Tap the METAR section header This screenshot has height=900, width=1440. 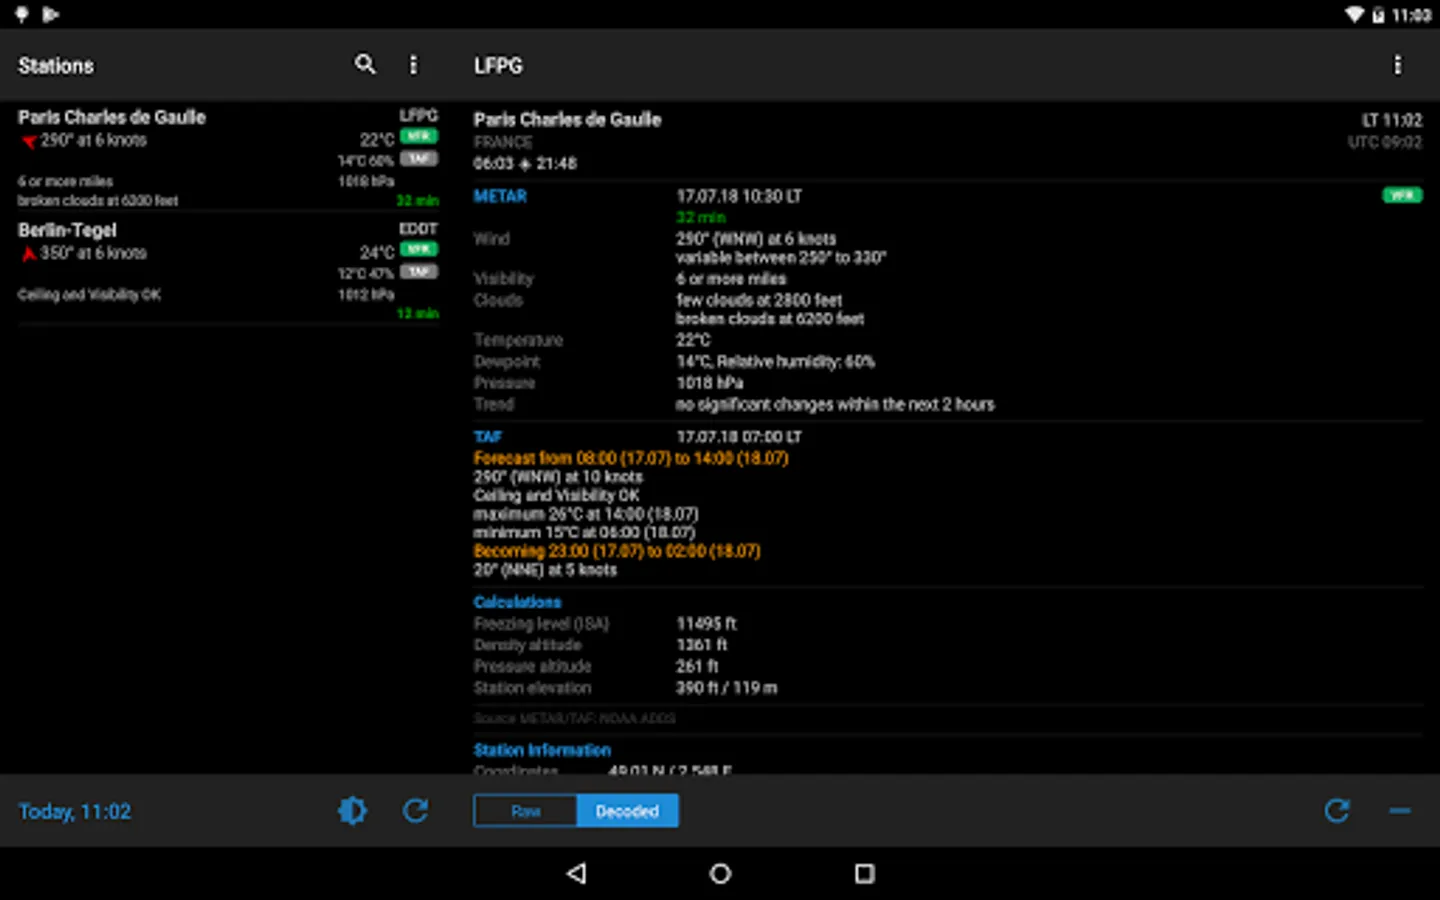point(500,196)
